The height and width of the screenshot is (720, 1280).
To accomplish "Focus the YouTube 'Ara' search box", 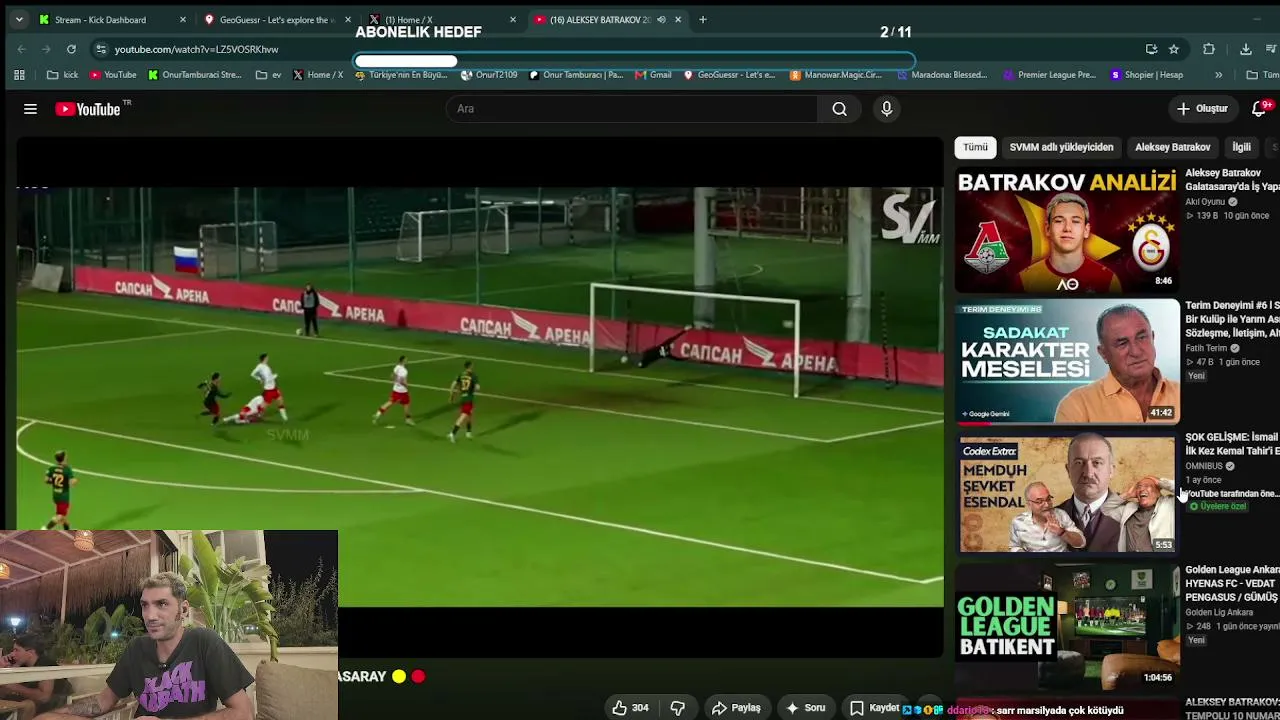I will pyautogui.click(x=632, y=109).
